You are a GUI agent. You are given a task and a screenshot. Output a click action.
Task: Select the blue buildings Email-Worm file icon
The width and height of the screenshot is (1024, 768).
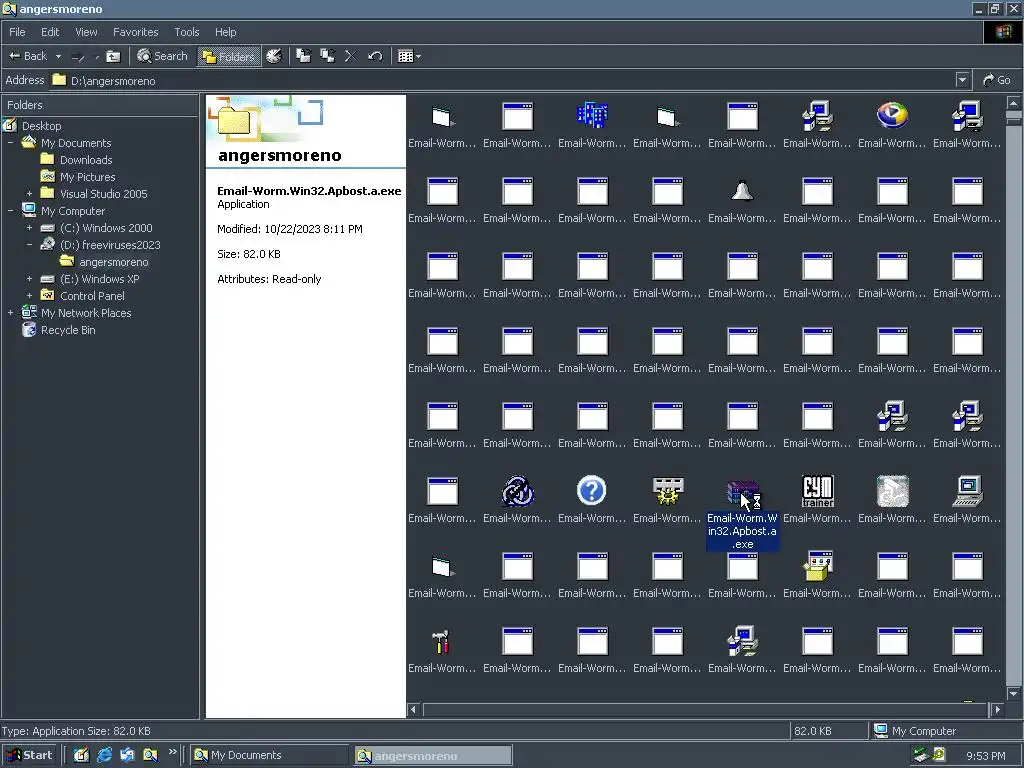pos(592,116)
